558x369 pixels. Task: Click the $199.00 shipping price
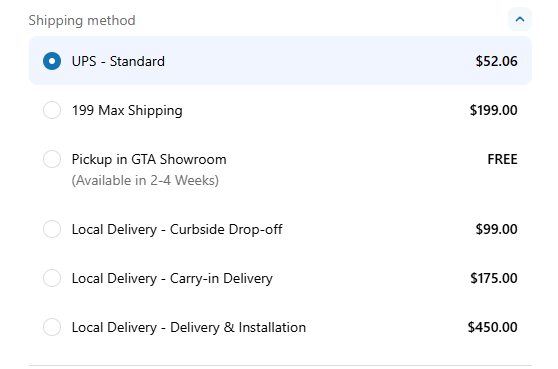coord(494,110)
